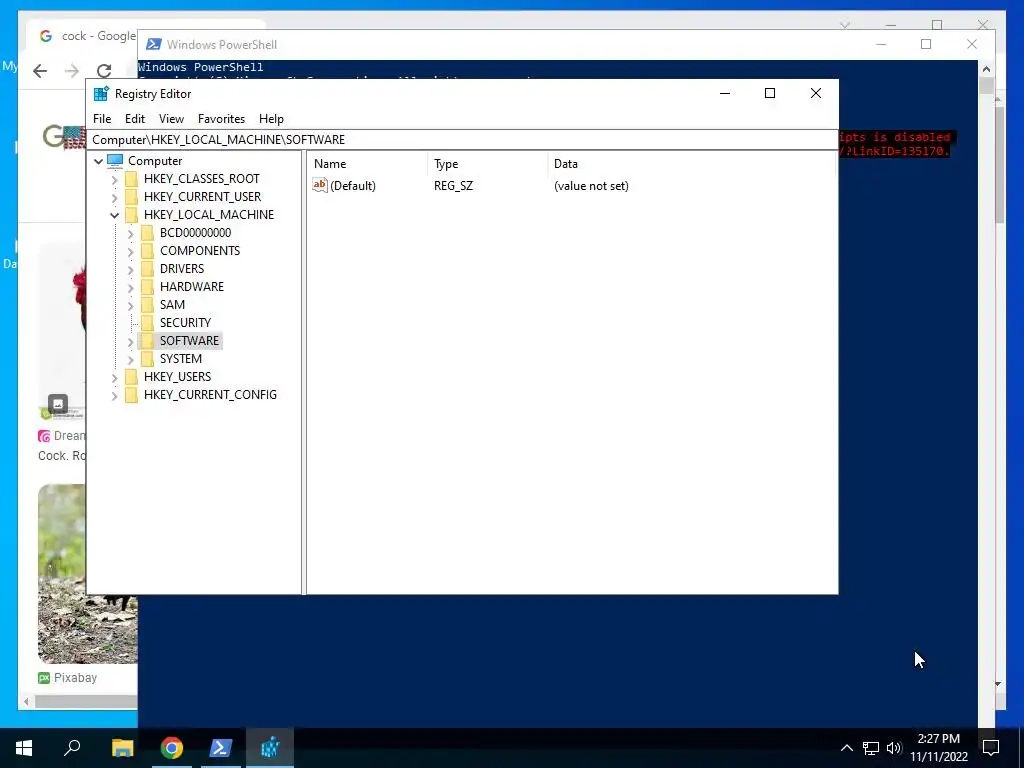The image size is (1024, 768).
Task: Go forward in the Chrome browser
Action: tap(72, 71)
